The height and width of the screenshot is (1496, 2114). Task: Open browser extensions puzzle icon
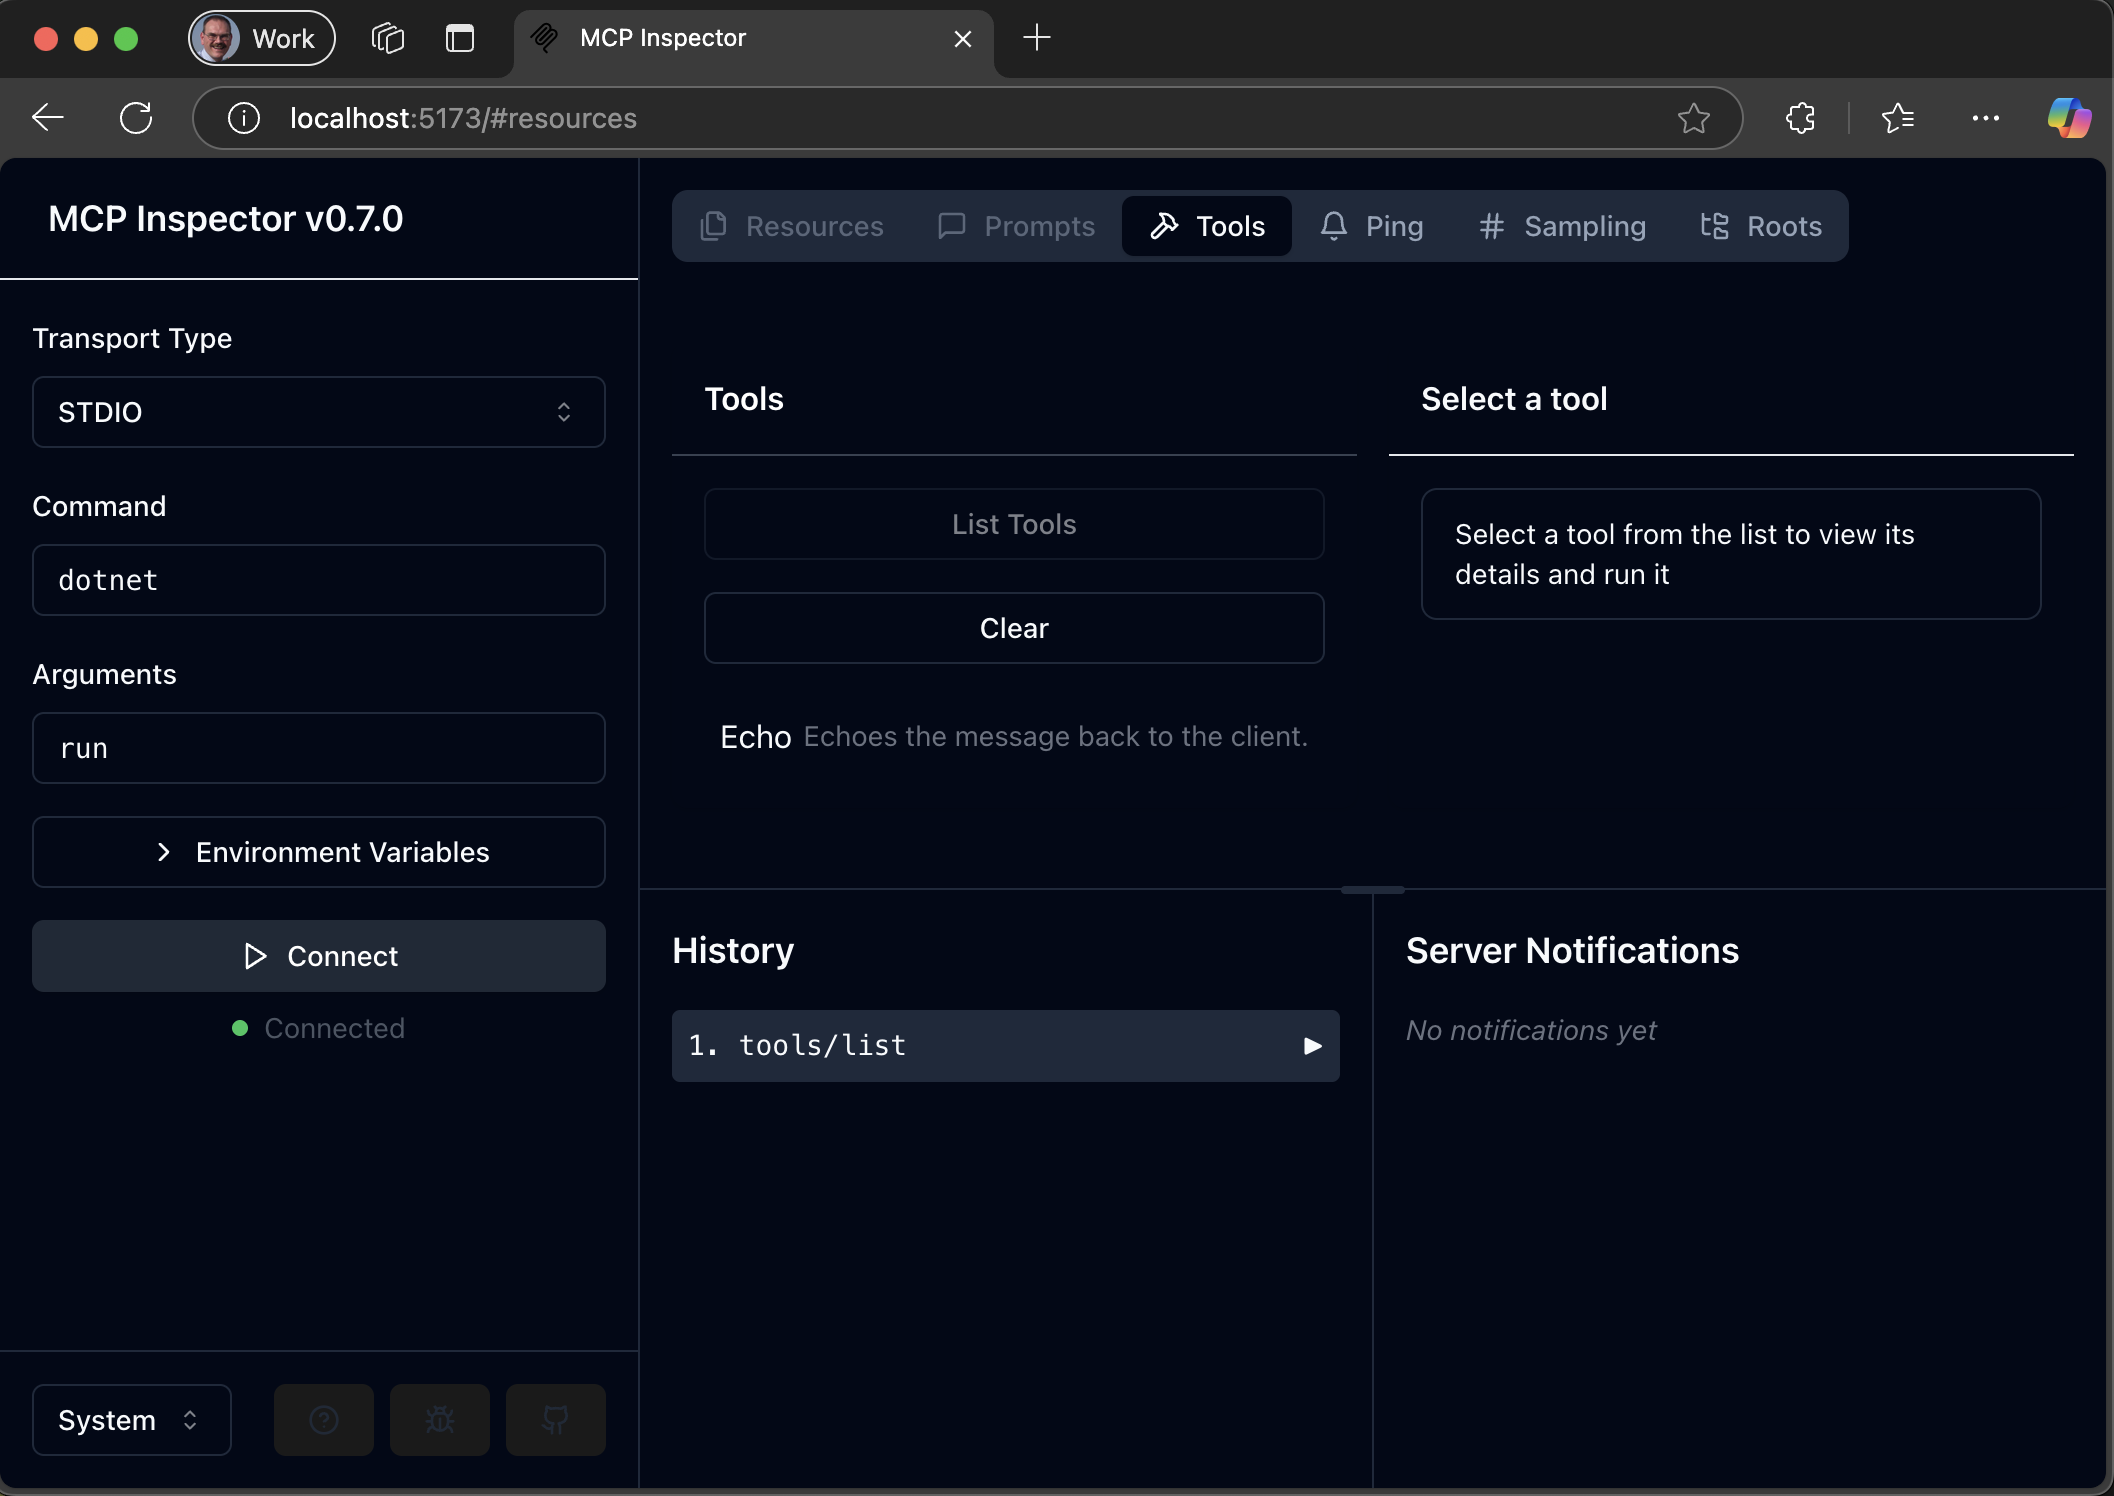[1800, 118]
